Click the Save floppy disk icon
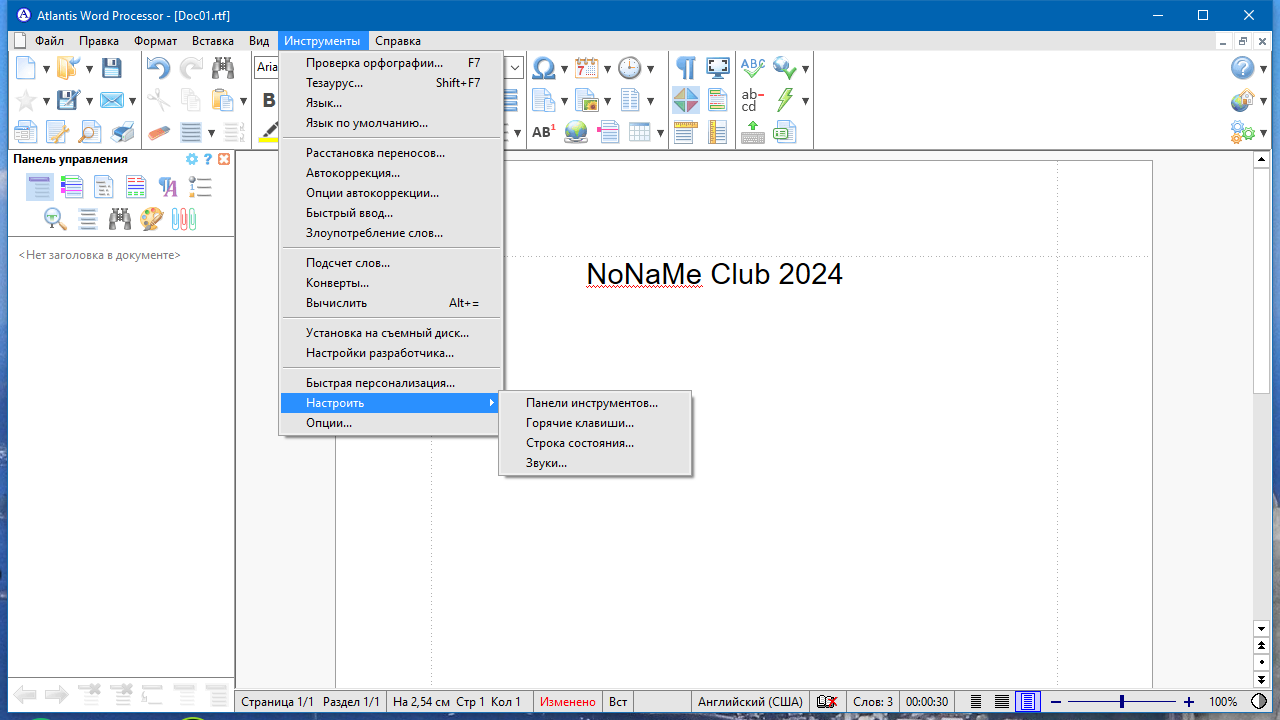The width and height of the screenshot is (1280, 720). pyautogui.click(x=112, y=68)
